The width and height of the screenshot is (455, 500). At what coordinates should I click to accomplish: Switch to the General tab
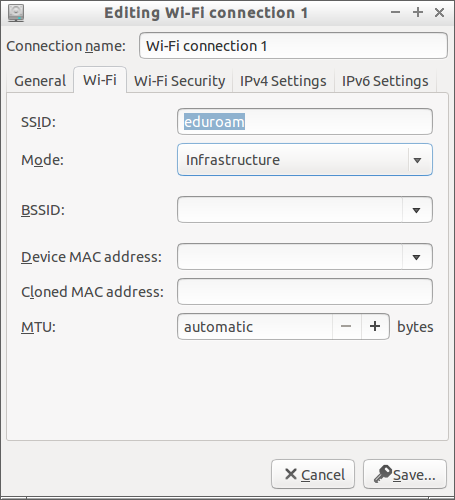click(40, 81)
